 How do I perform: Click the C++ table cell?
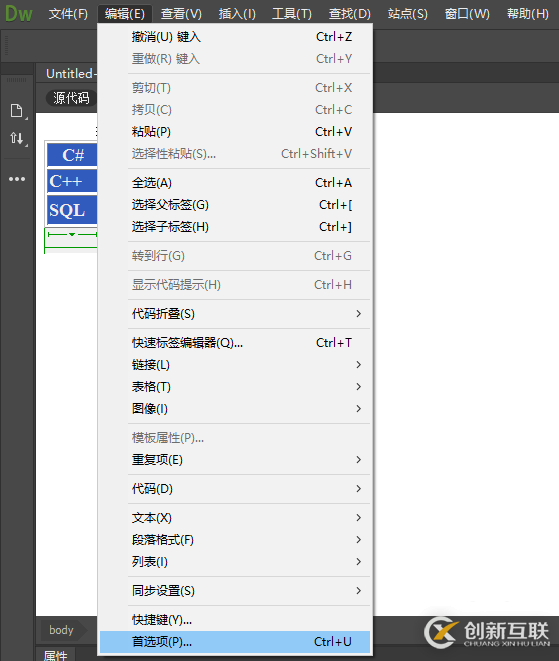click(72, 181)
